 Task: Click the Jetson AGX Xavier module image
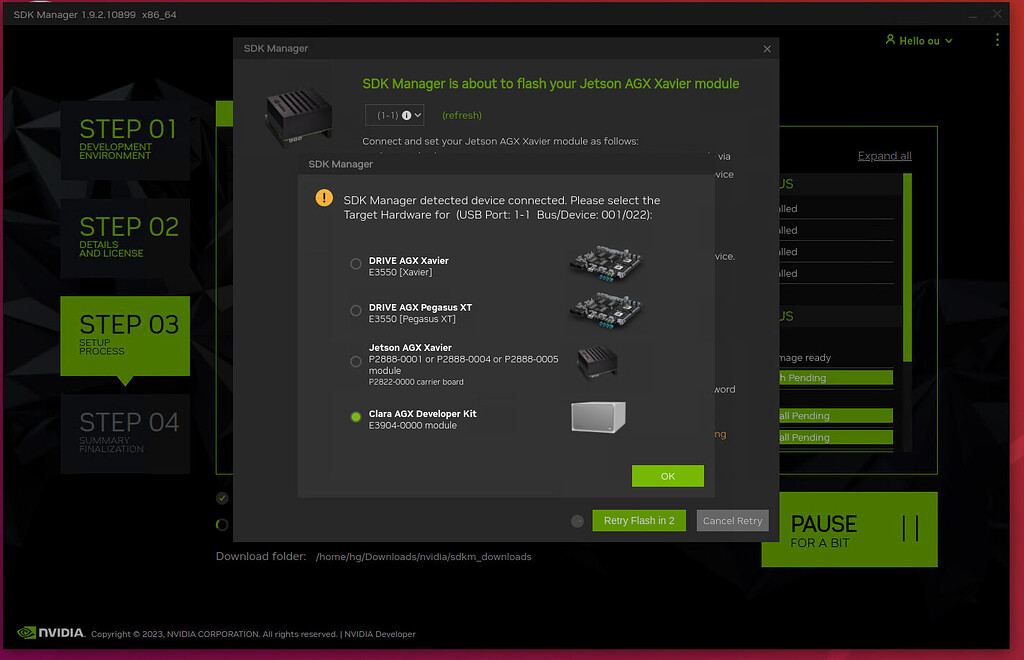tap(597, 364)
